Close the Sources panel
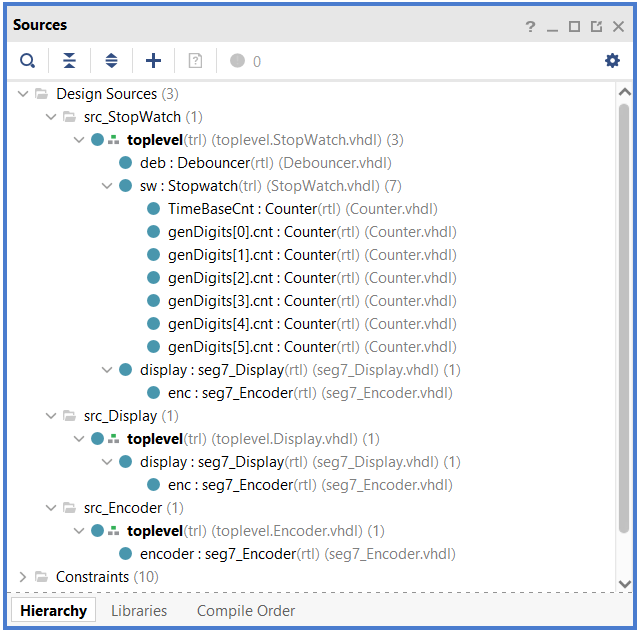Image resolution: width=642 pixels, height=638 pixels. (618, 27)
